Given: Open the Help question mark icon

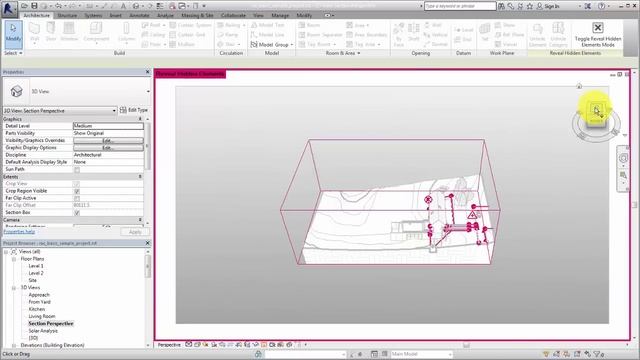Looking at the screenshot, I should click(x=601, y=6).
